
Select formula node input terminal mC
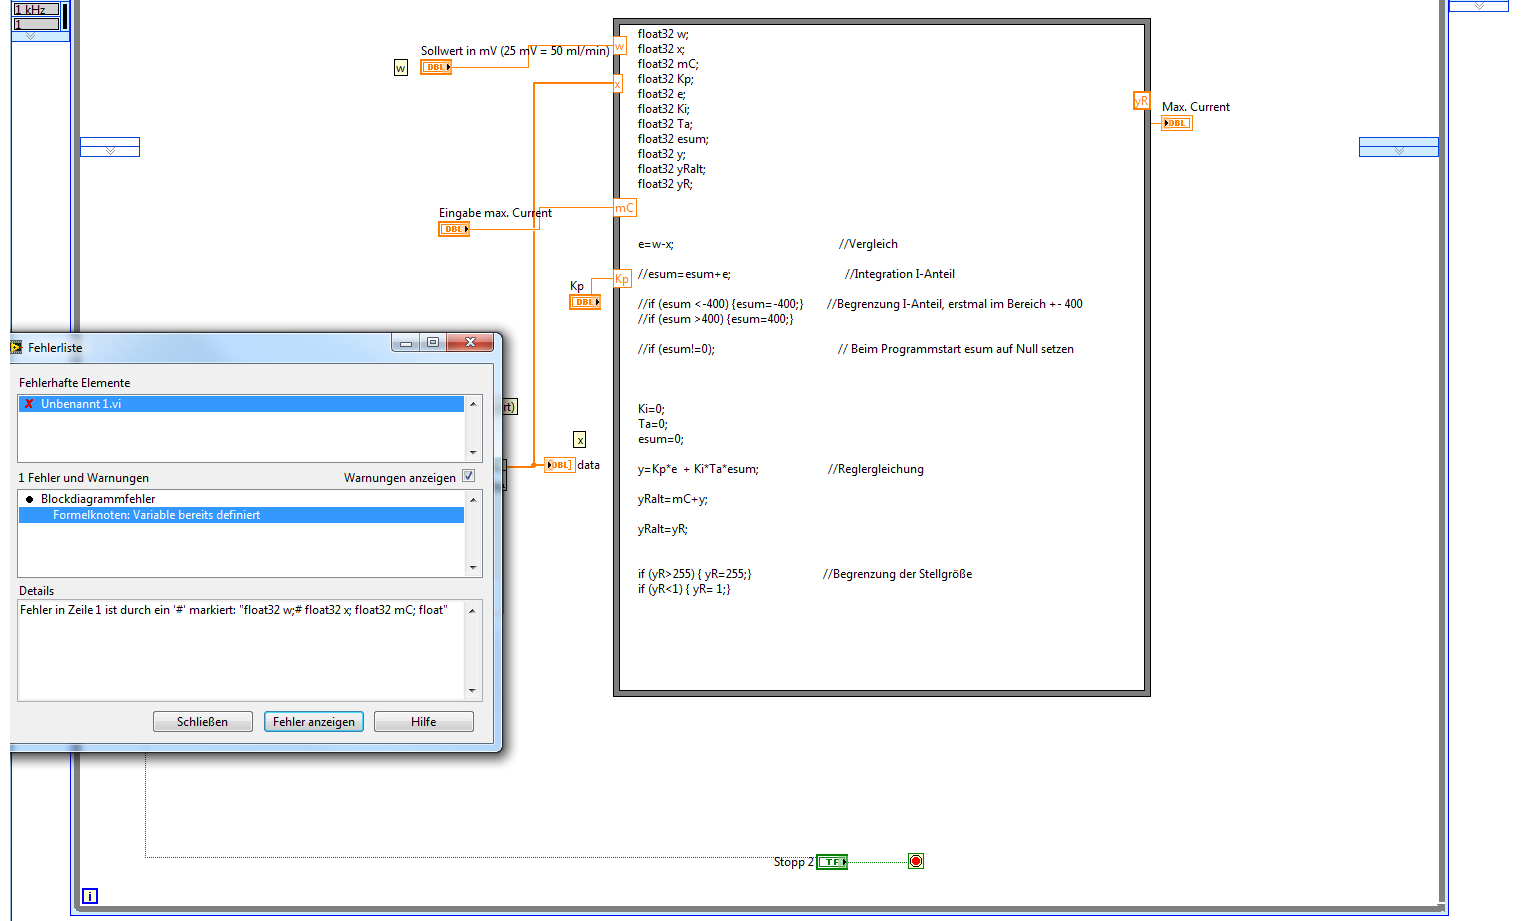tap(625, 208)
